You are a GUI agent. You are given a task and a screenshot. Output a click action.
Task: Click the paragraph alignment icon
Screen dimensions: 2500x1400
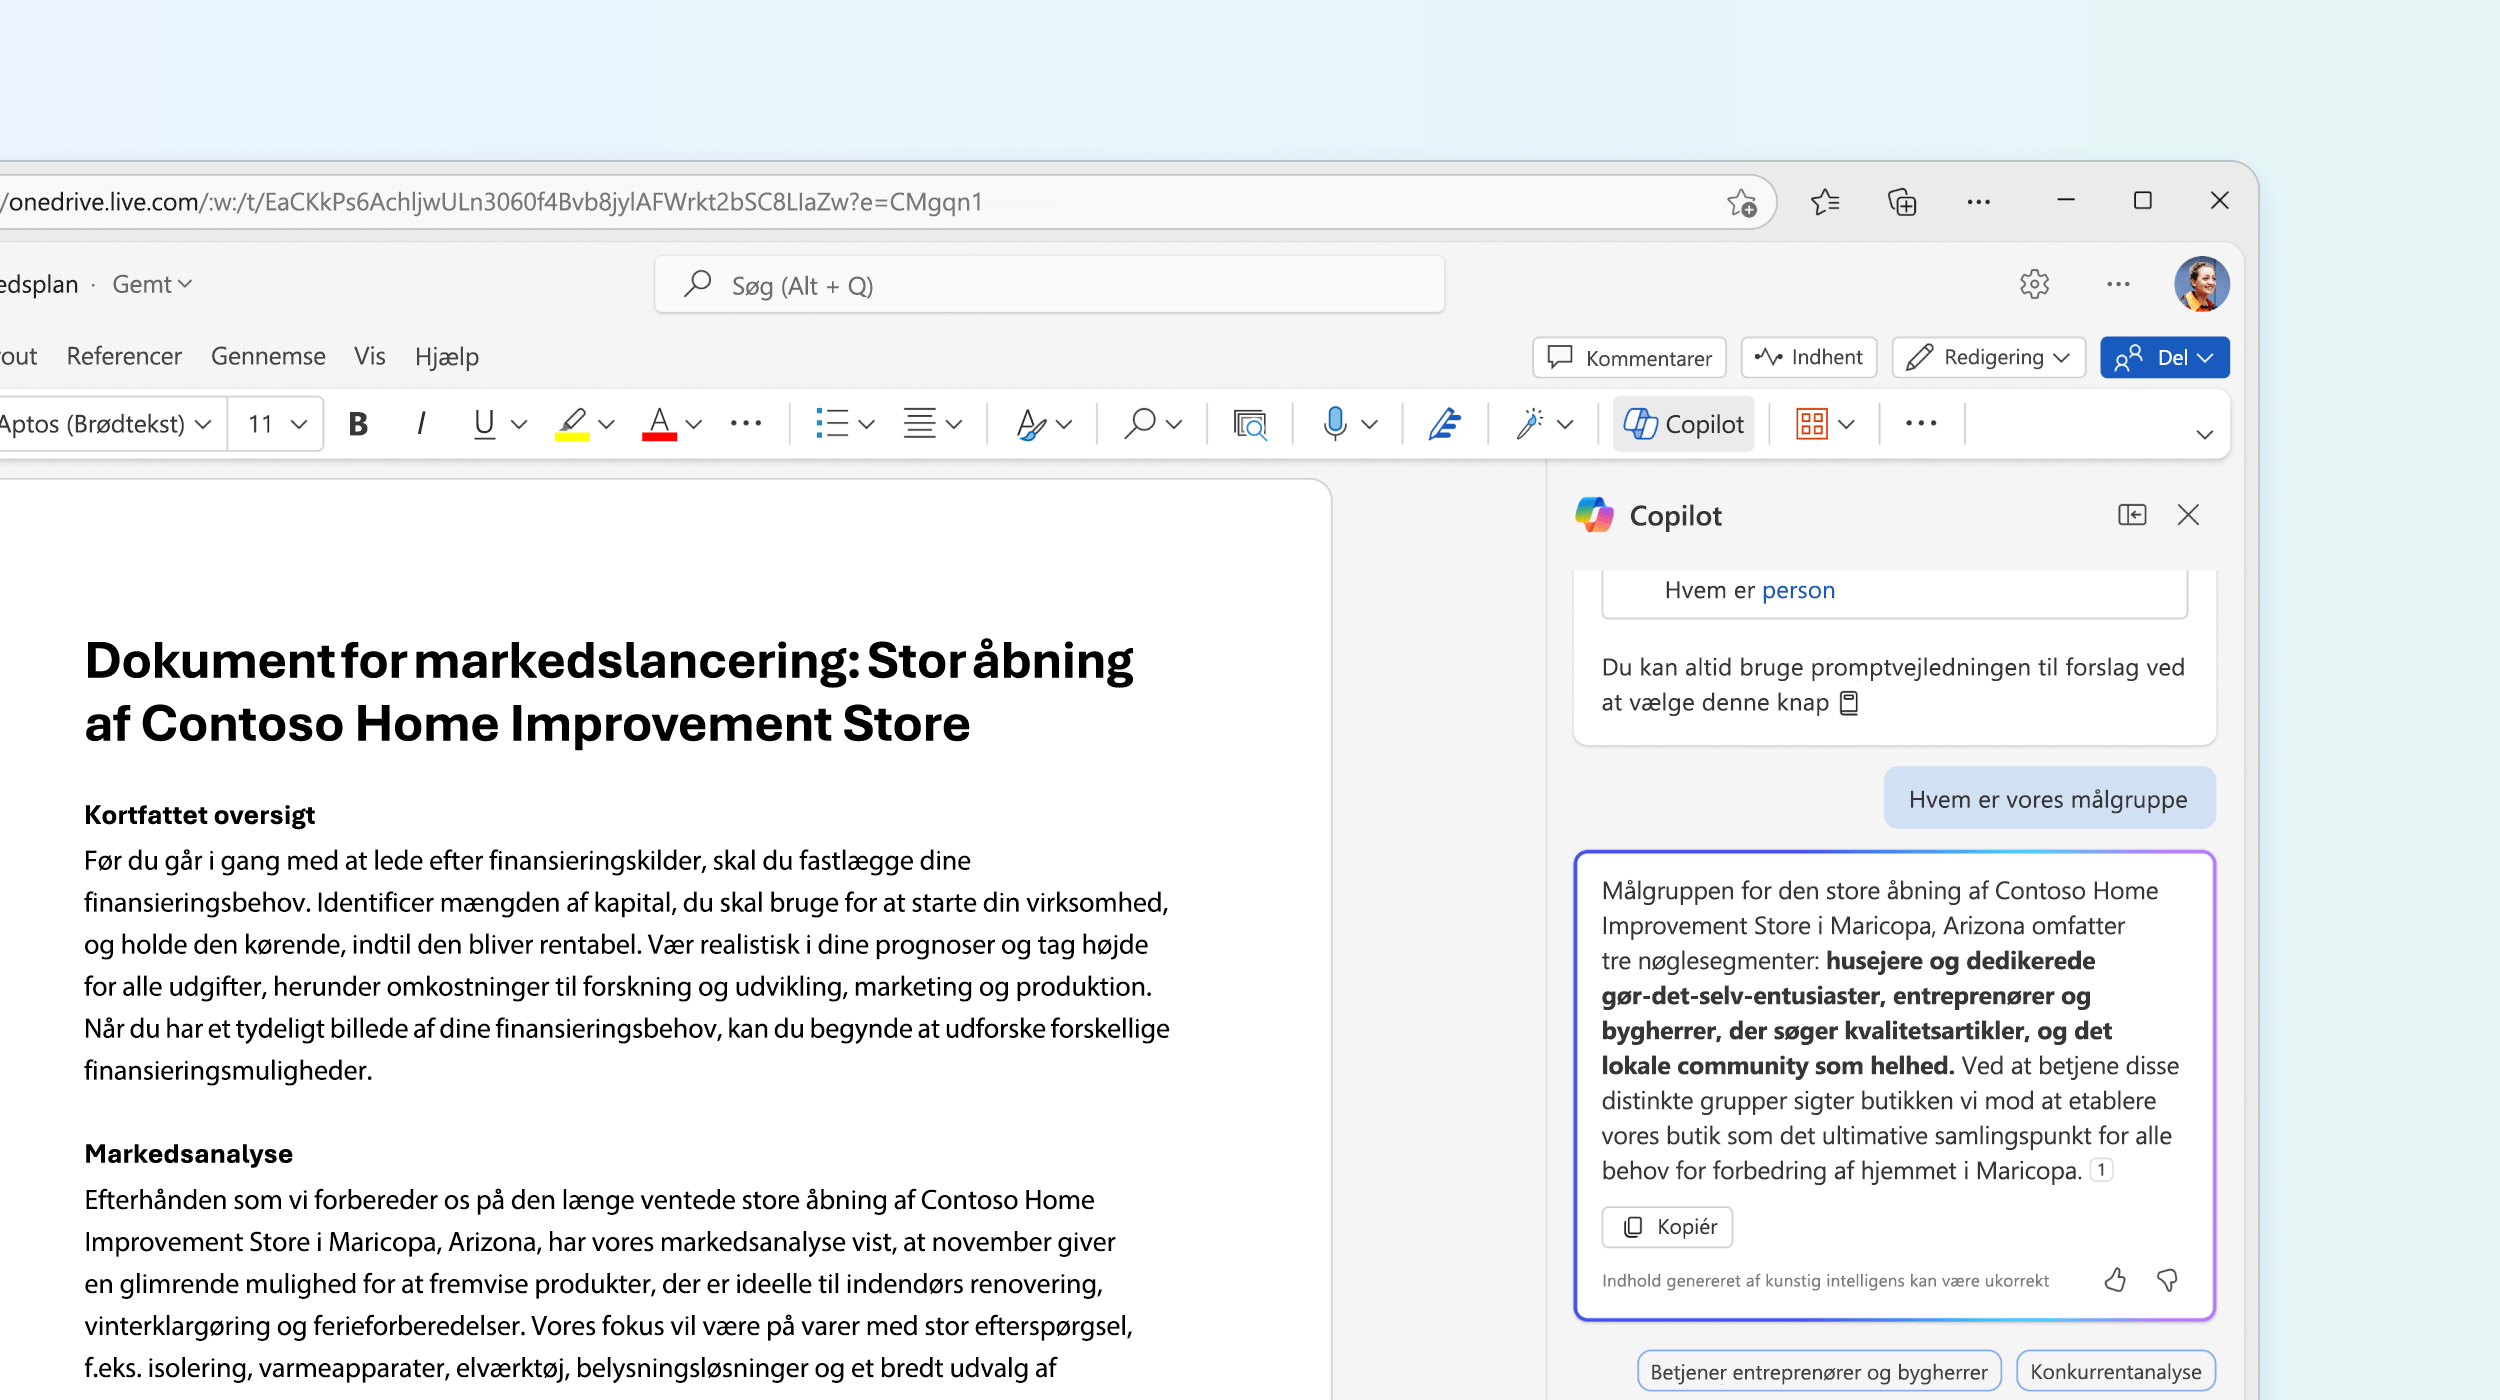point(920,424)
